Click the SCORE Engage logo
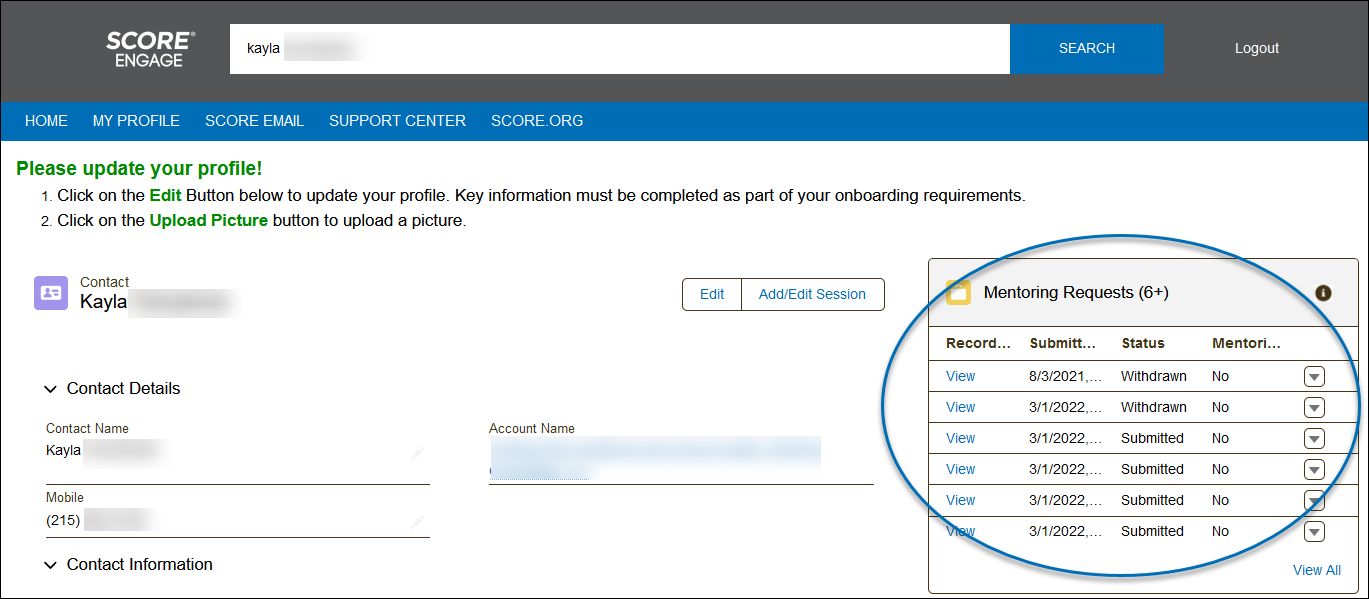Image resolution: width=1369 pixels, height=599 pixels. point(150,49)
